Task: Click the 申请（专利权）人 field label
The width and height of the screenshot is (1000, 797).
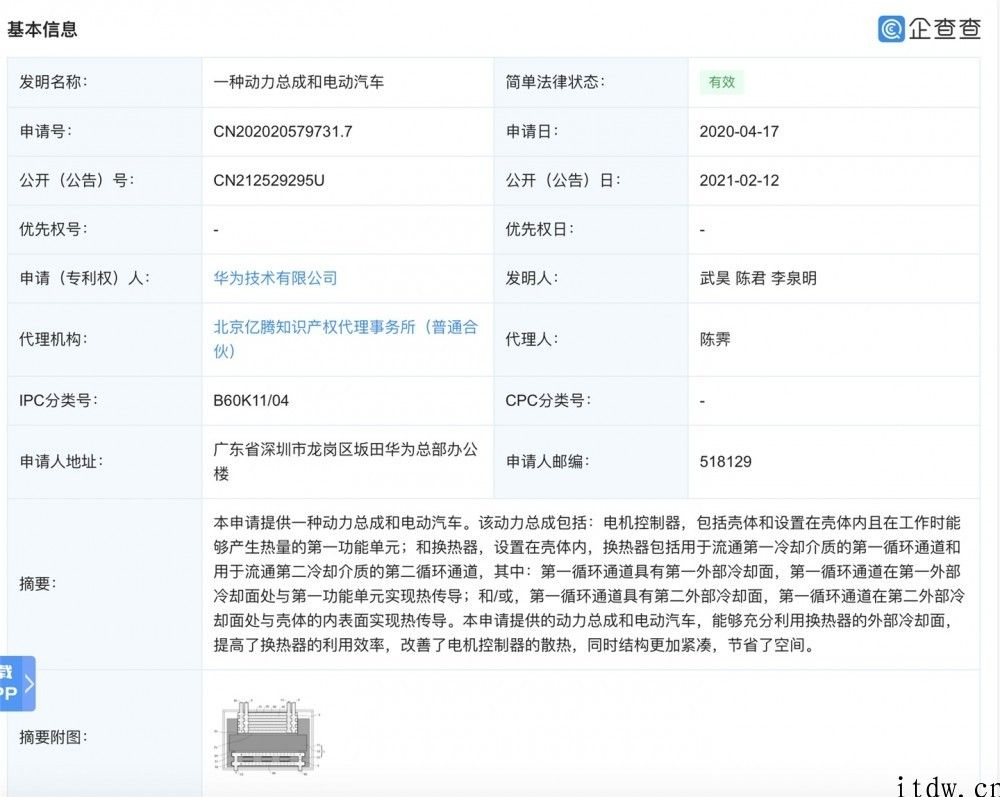Action: [x=84, y=278]
